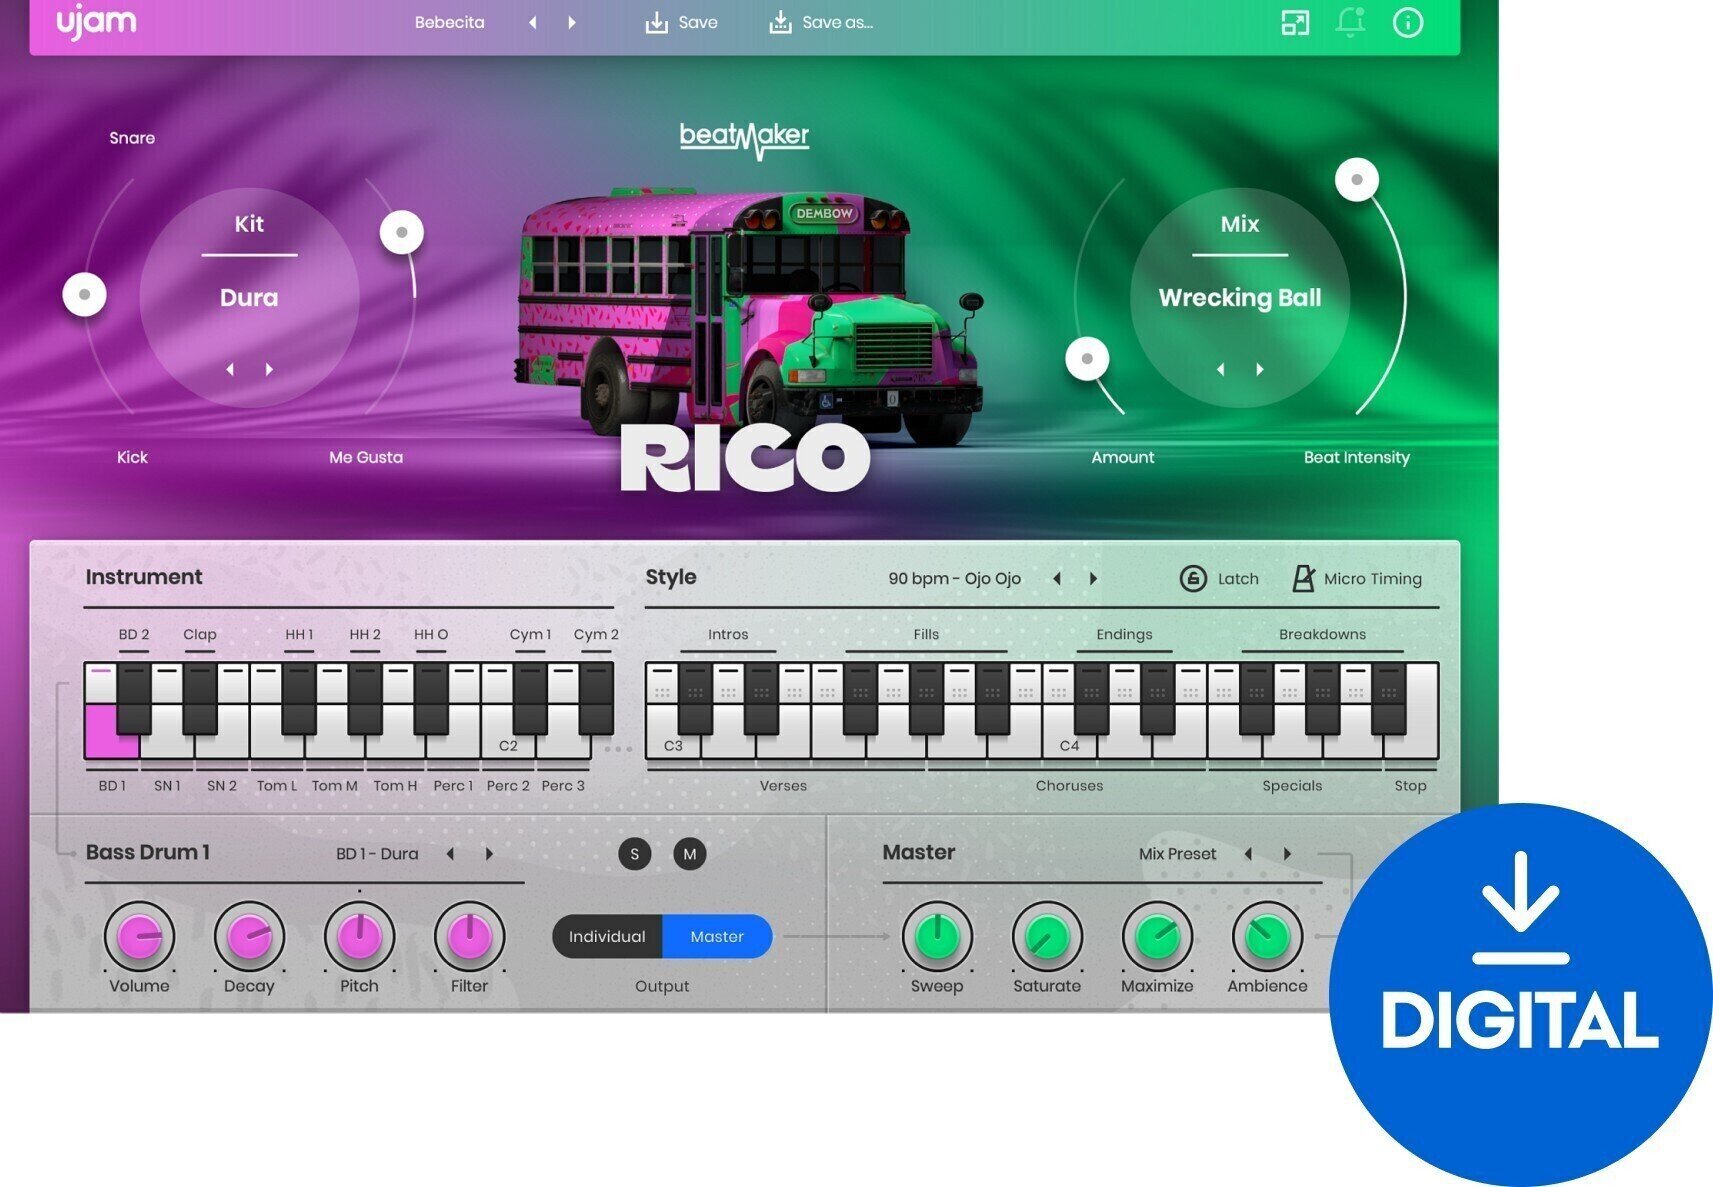
Task: Click the Choruses section label
Action: pyautogui.click(x=1069, y=785)
